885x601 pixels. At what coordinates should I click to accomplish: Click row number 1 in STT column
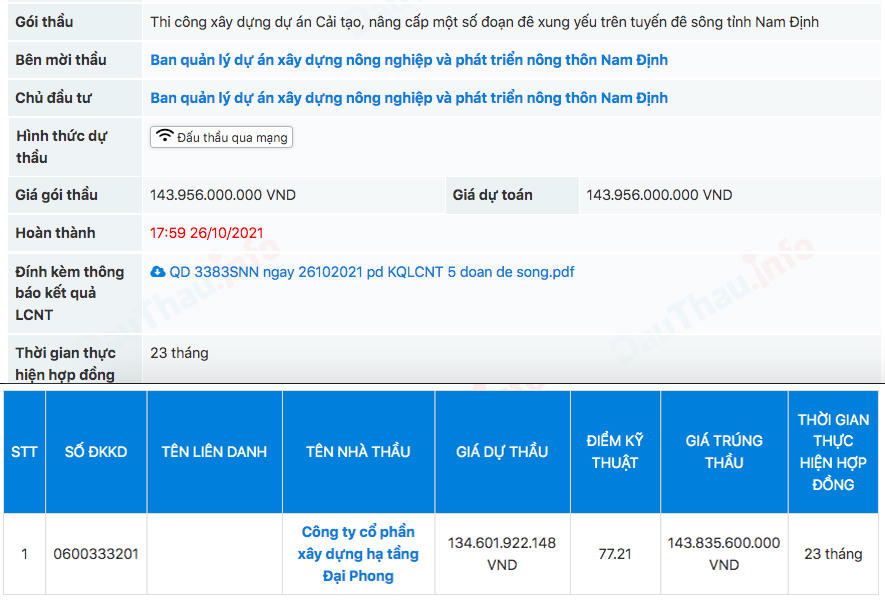24,554
